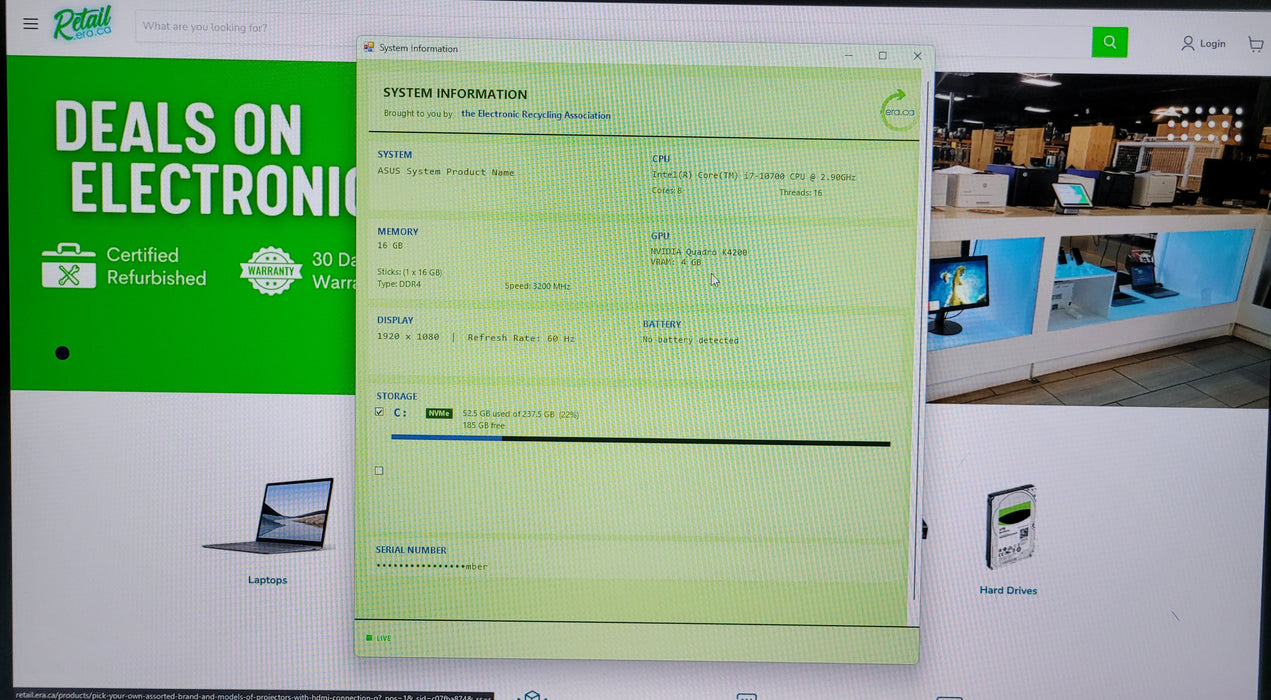1271x700 pixels.
Task: Click the 'Speed: 3200 MHz' memory value
Action: point(537,286)
